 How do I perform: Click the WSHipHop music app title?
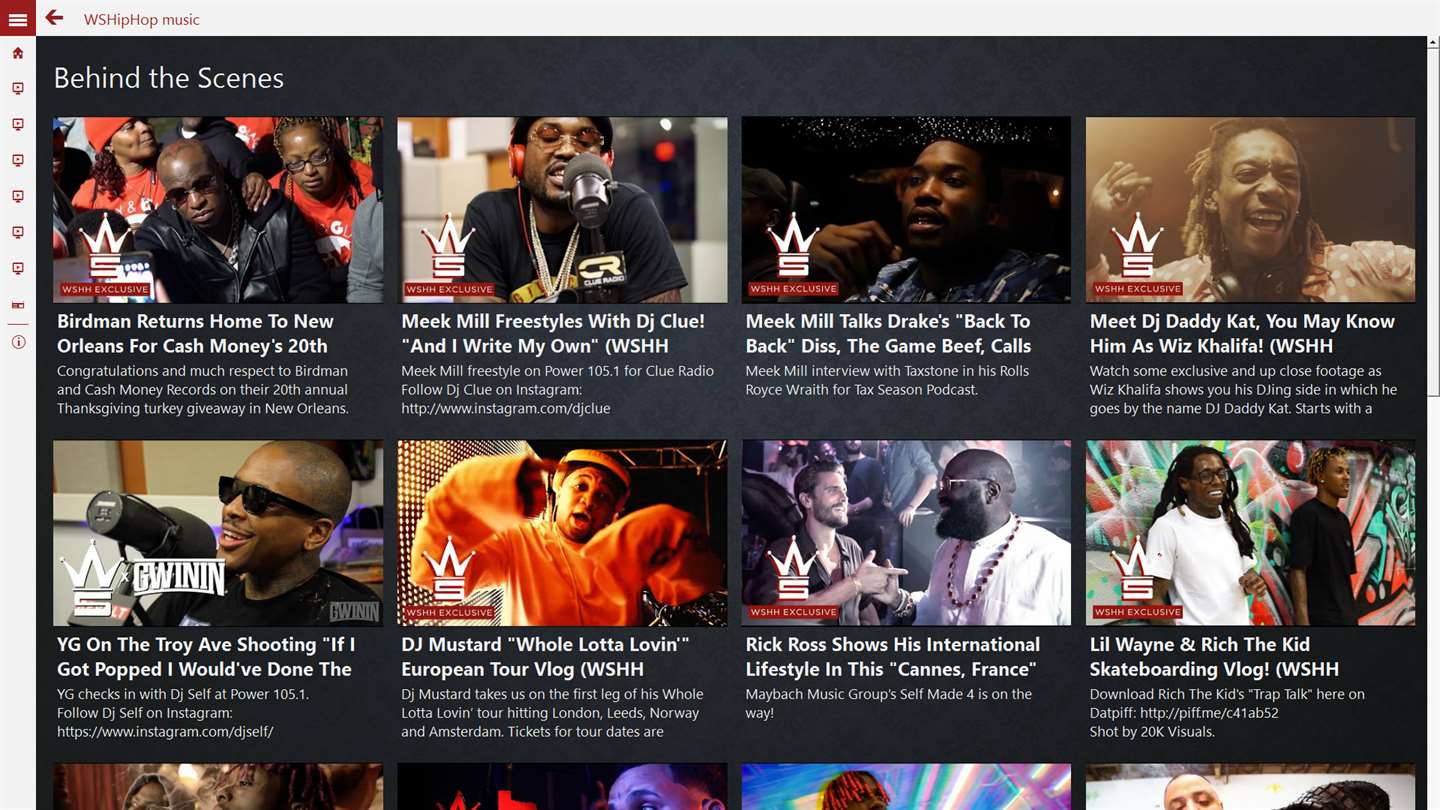click(x=142, y=19)
